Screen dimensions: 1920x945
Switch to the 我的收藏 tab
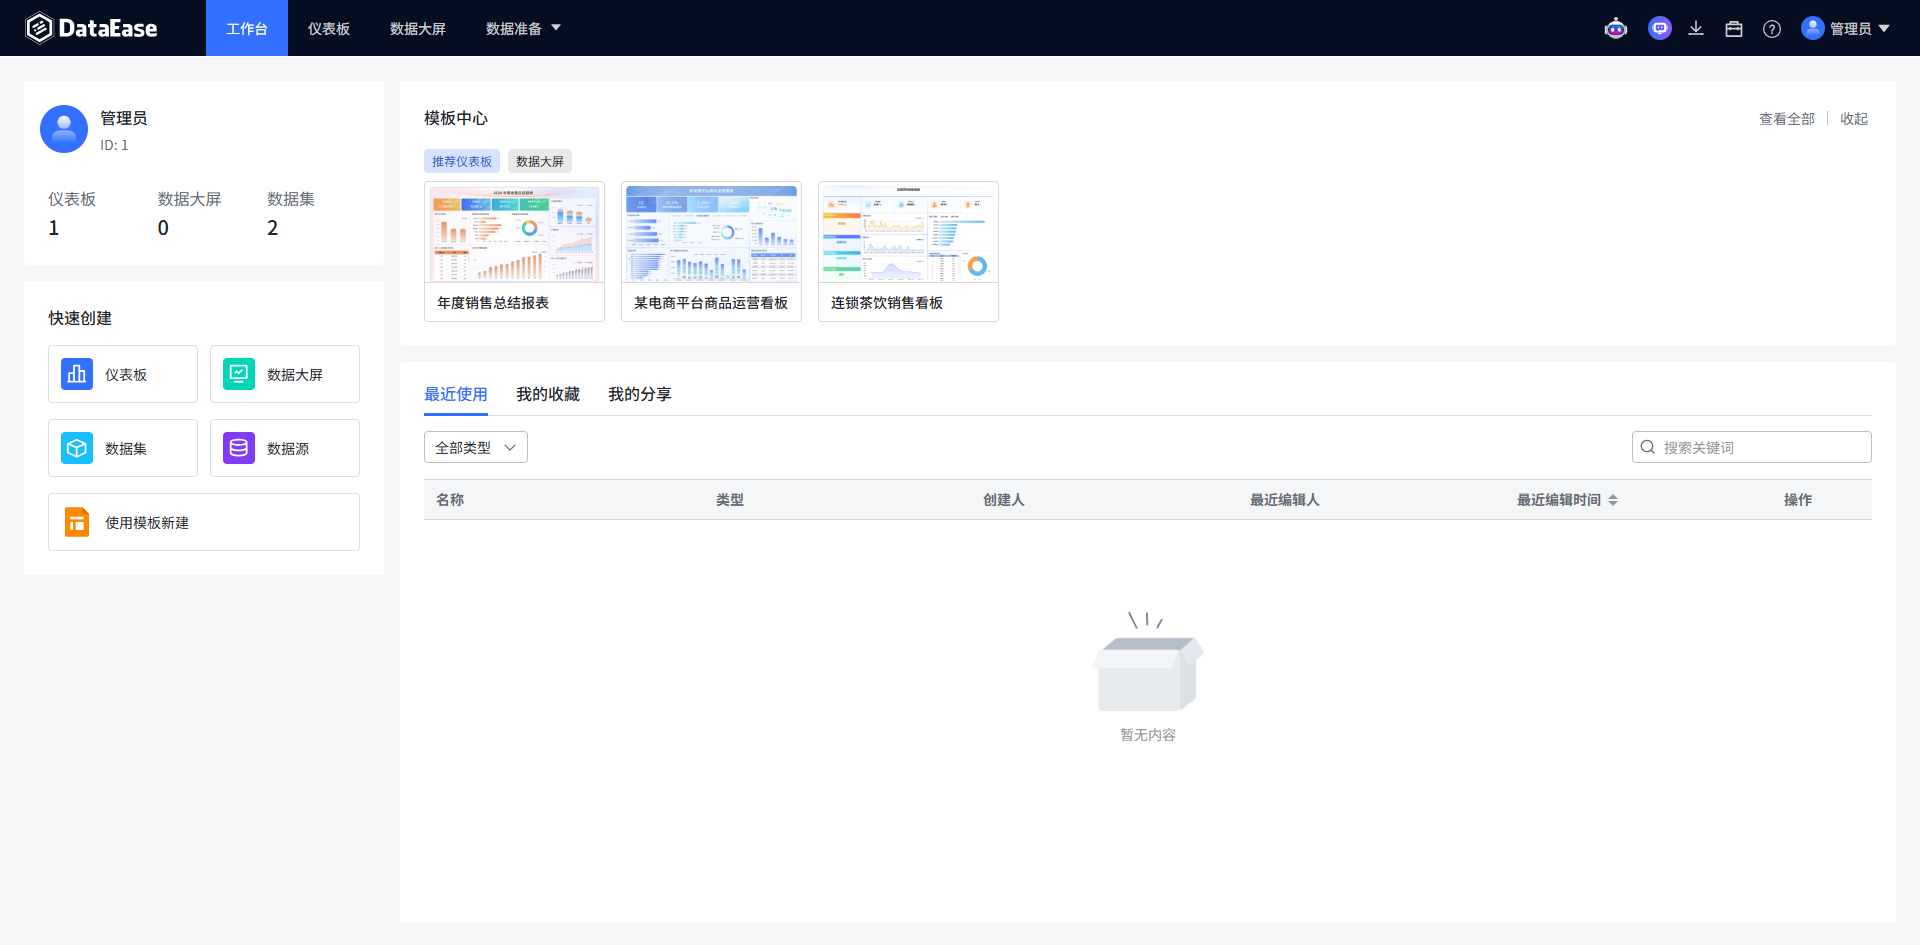548,394
